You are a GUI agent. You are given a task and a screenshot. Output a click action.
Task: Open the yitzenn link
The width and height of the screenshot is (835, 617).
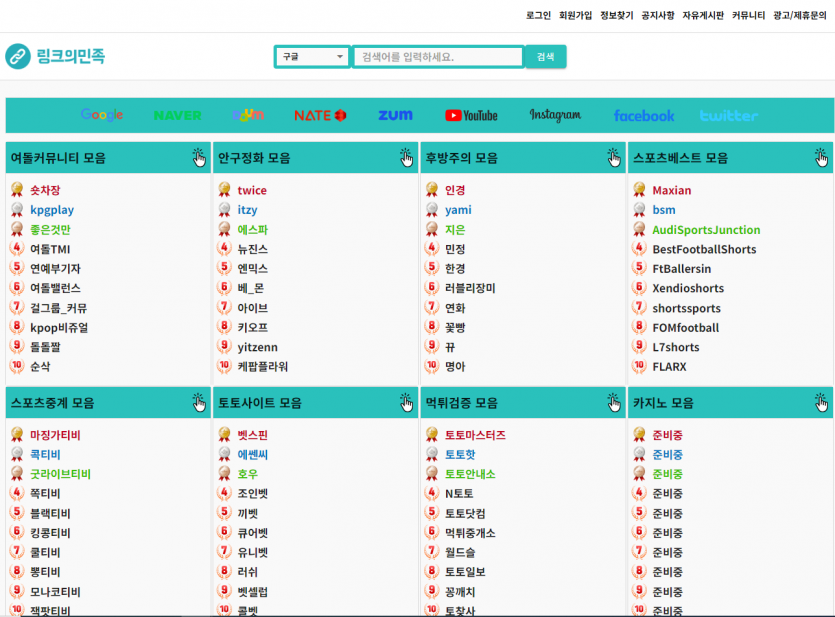point(257,347)
